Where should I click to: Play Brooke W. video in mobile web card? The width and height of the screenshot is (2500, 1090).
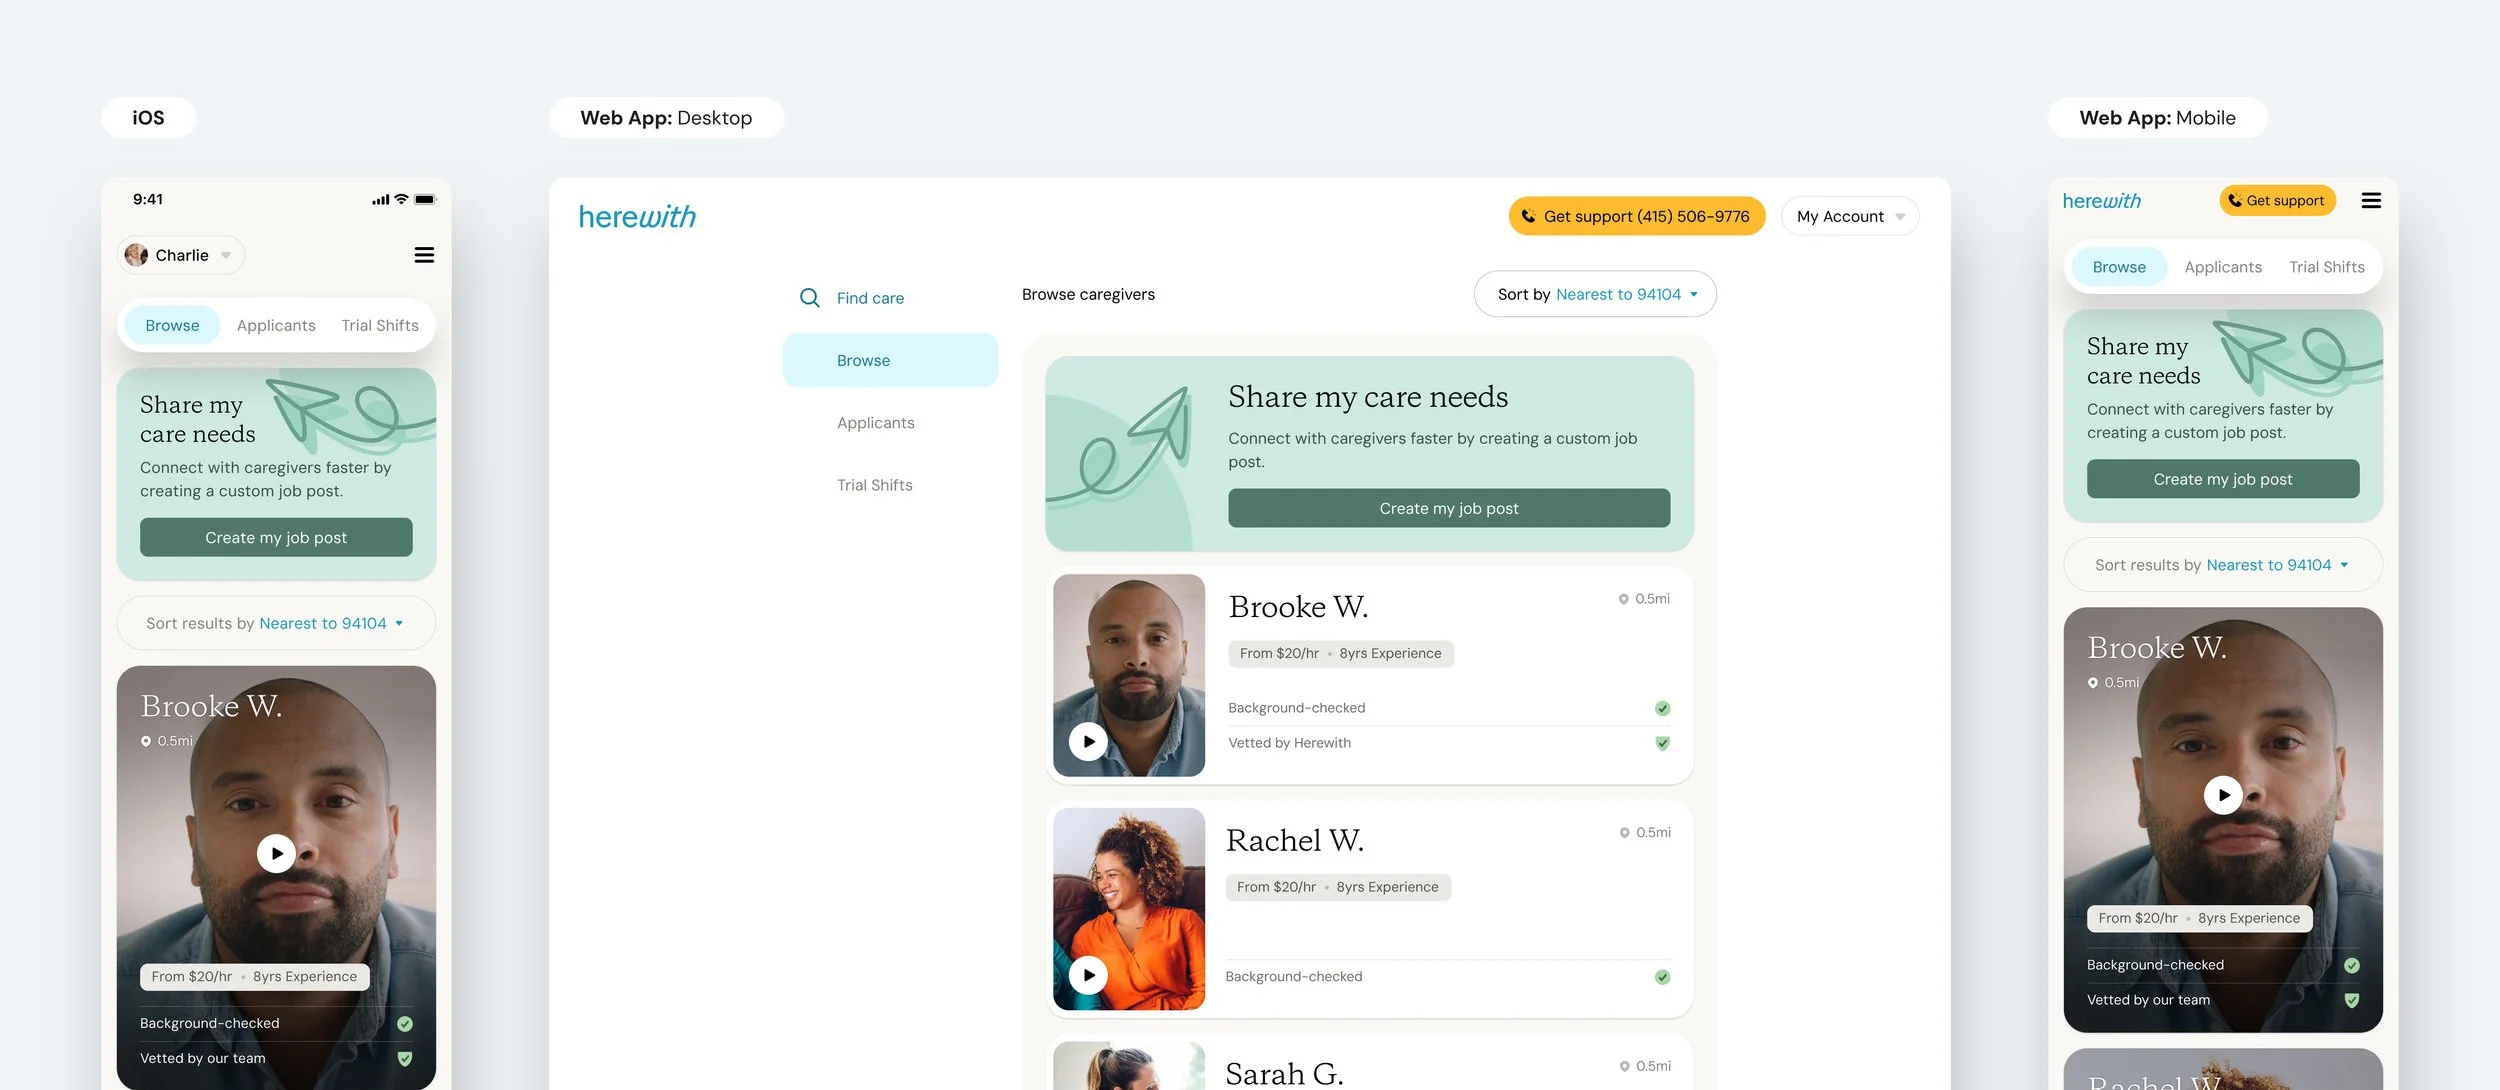pos(2223,796)
